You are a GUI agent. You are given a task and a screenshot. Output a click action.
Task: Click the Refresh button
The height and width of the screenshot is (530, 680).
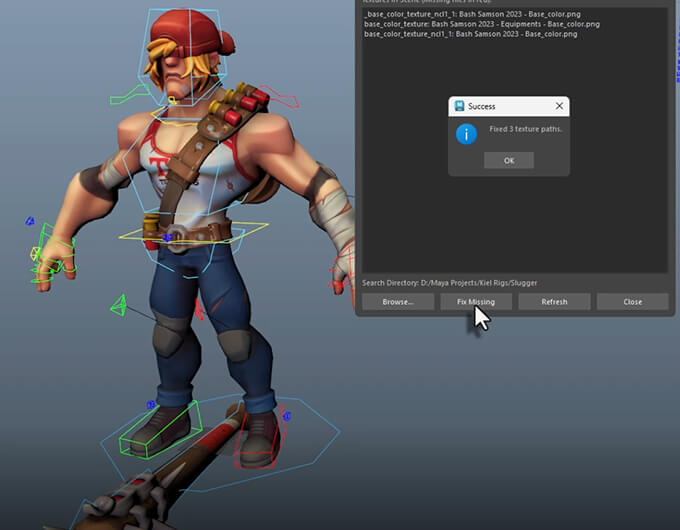pyautogui.click(x=554, y=301)
